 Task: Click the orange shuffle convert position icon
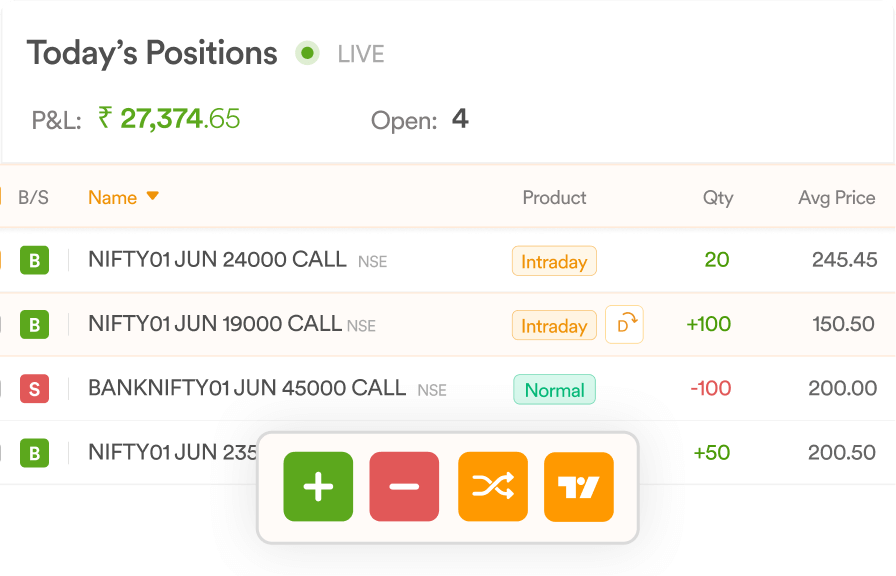[493, 487]
